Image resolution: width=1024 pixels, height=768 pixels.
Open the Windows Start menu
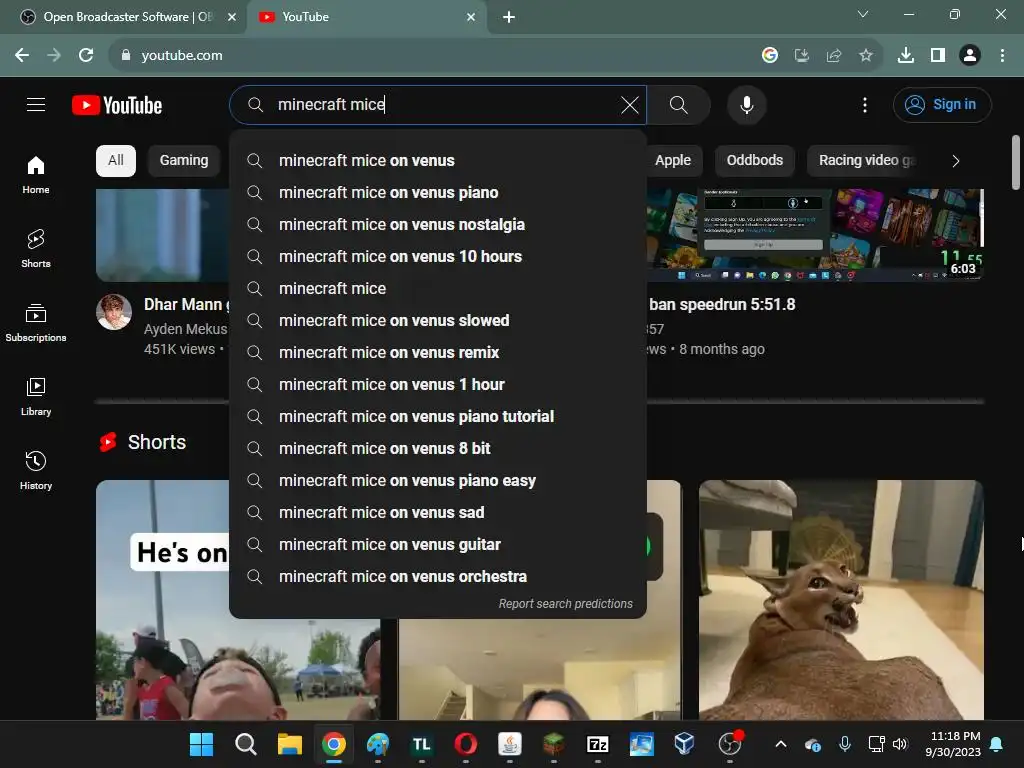[x=201, y=744]
